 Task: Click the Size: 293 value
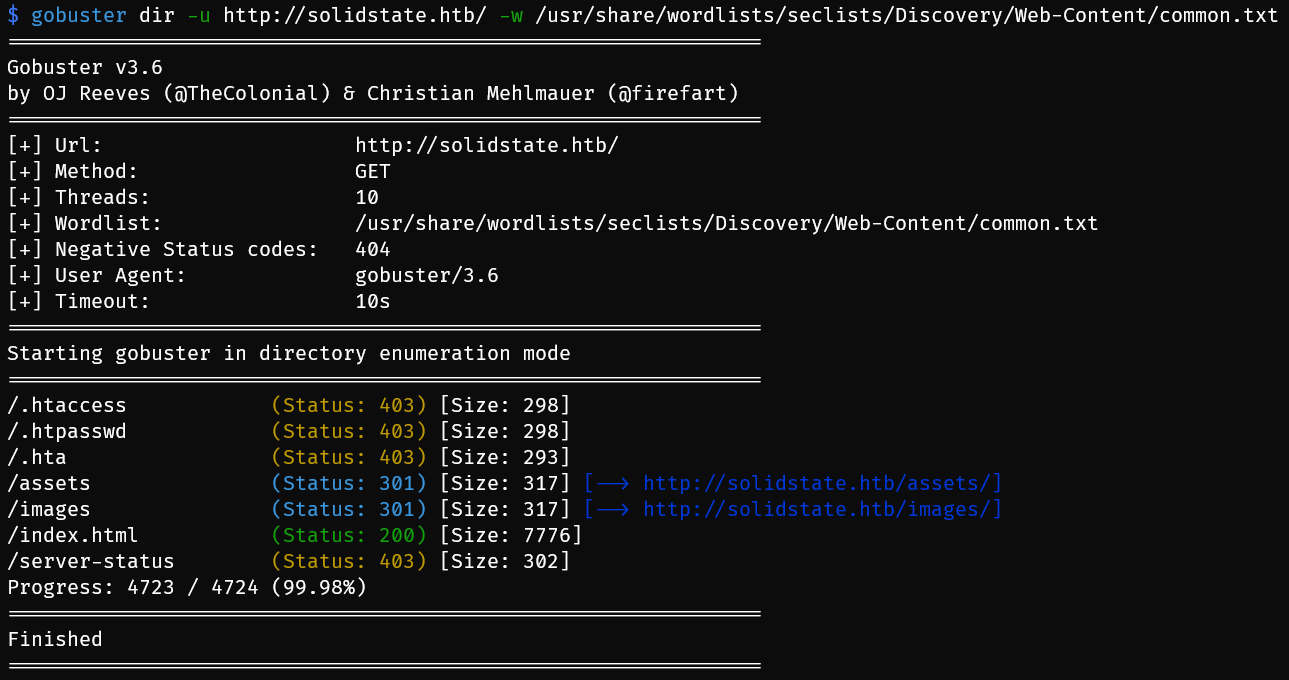pos(505,457)
